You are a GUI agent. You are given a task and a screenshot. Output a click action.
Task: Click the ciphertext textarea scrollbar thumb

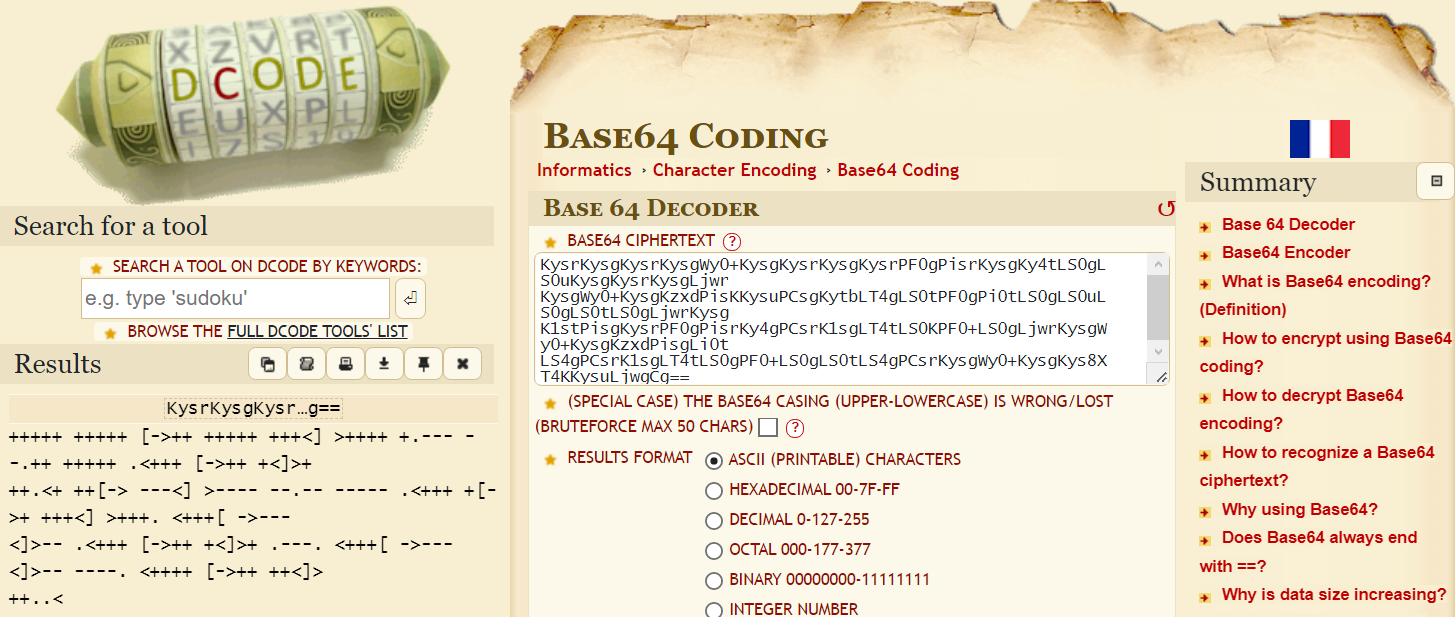1157,307
